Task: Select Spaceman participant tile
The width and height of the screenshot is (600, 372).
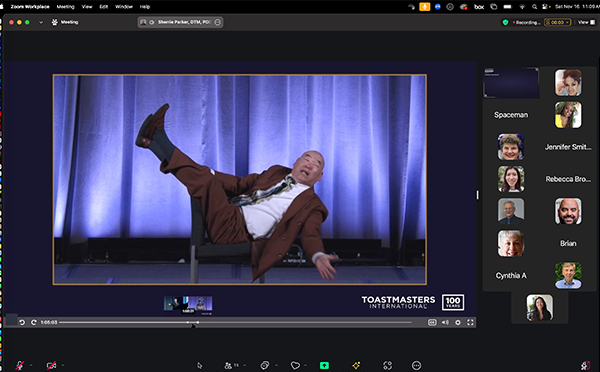Action: [511, 115]
